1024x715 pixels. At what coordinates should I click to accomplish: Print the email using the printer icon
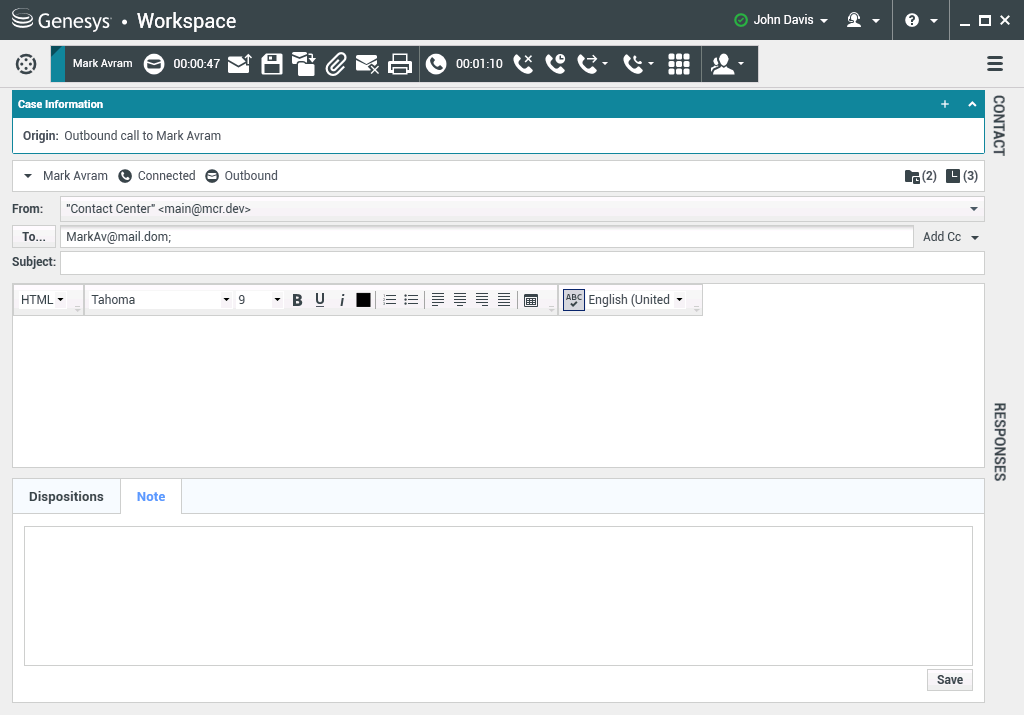(x=400, y=64)
